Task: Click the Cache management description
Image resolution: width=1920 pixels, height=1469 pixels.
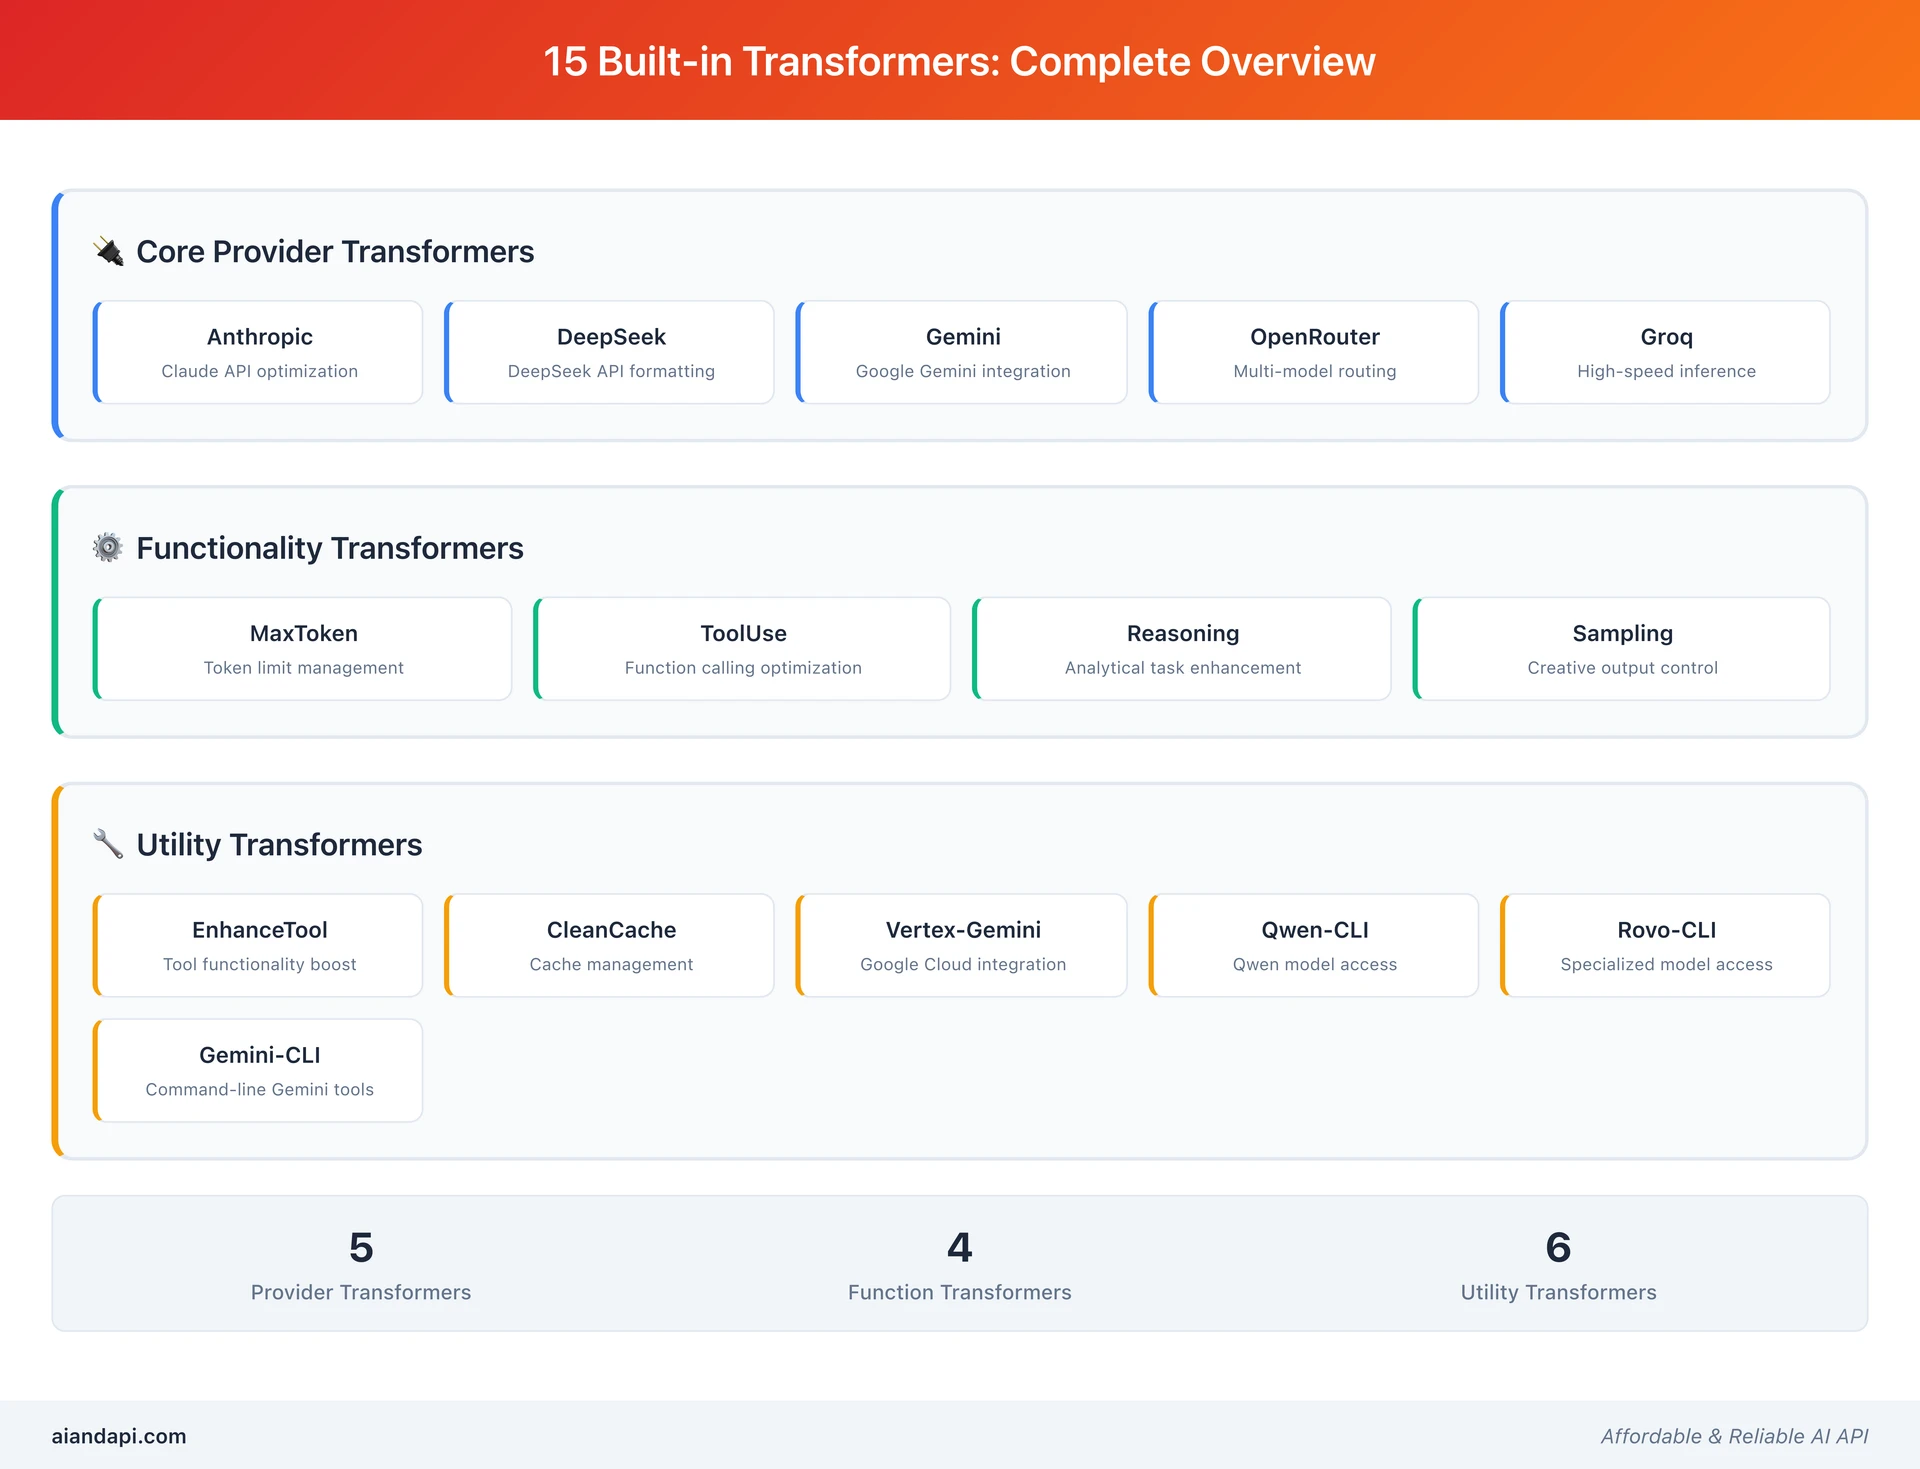Action: (611, 964)
